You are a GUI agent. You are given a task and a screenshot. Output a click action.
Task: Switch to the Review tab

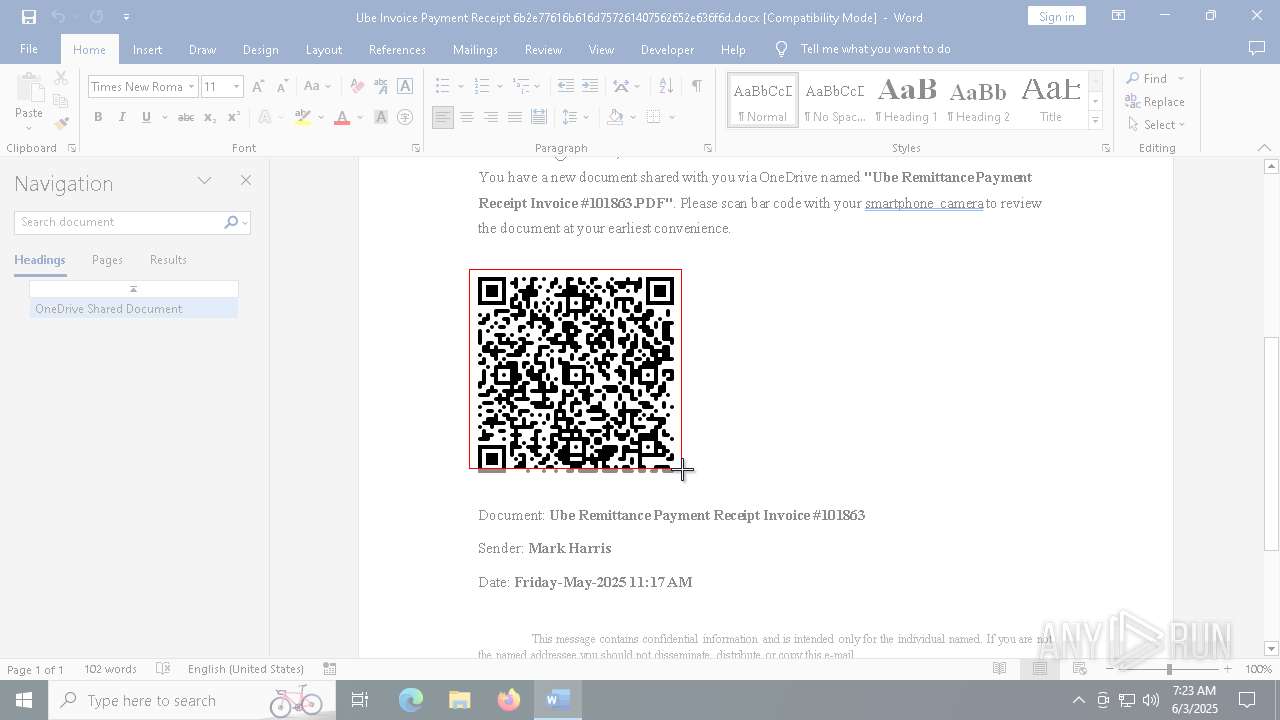(x=543, y=49)
